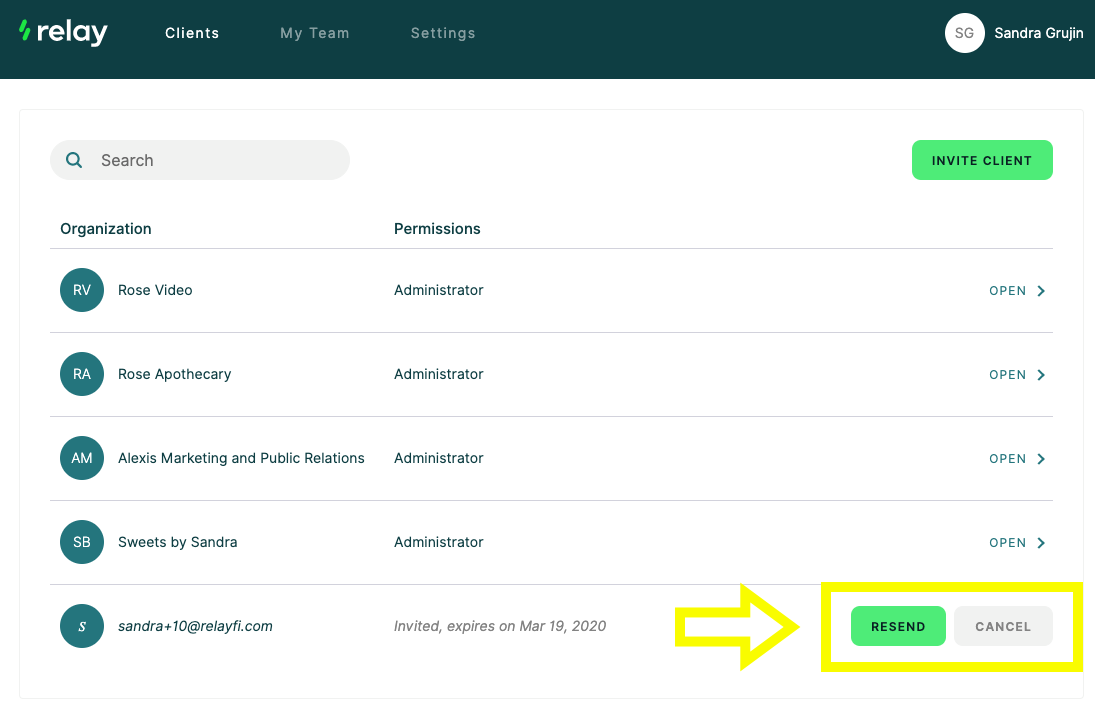Open the Rose Apothecary client

pyautogui.click(x=1007, y=375)
